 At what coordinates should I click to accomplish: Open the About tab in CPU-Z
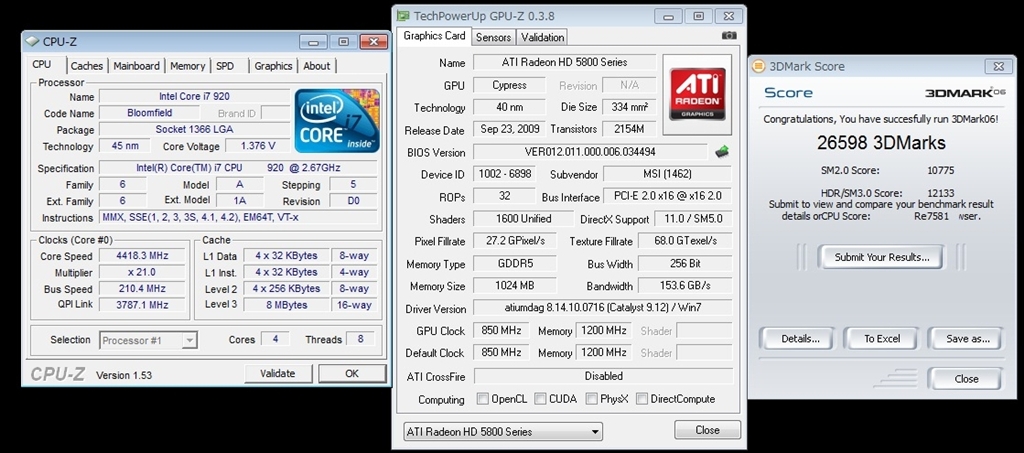[x=317, y=66]
